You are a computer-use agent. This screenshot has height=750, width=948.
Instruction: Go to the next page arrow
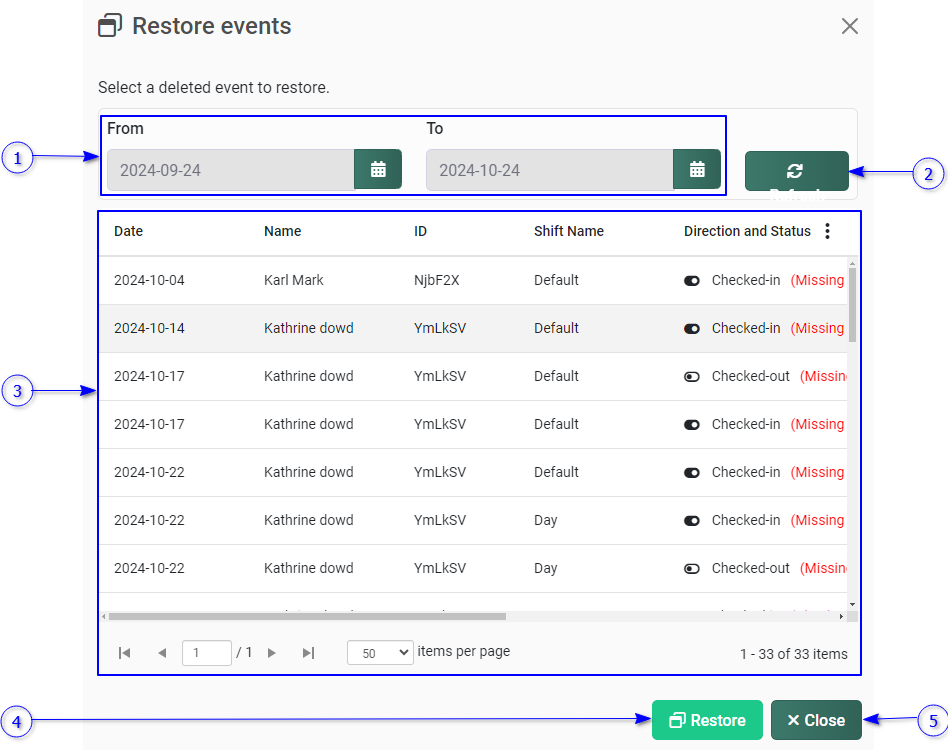(x=271, y=653)
